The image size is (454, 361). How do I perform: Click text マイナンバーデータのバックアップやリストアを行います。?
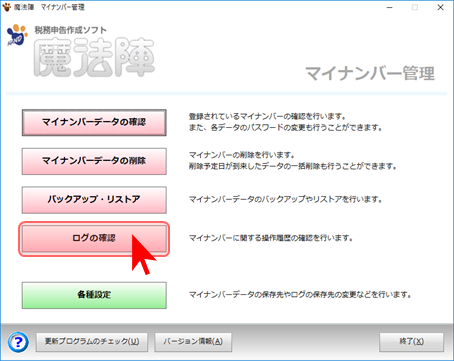[285, 199]
